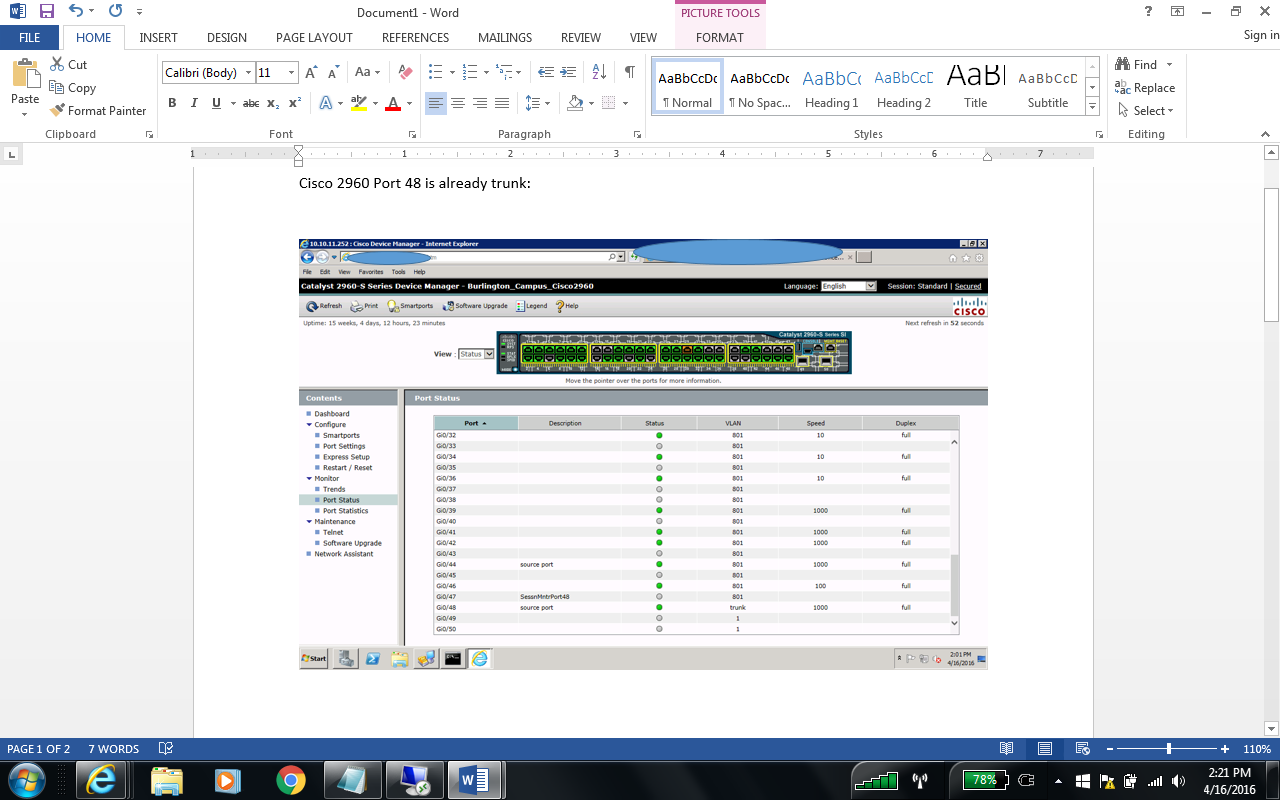Toggle Center alignment
The image size is (1280, 800).
pyautogui.click(x=458, y=103)
